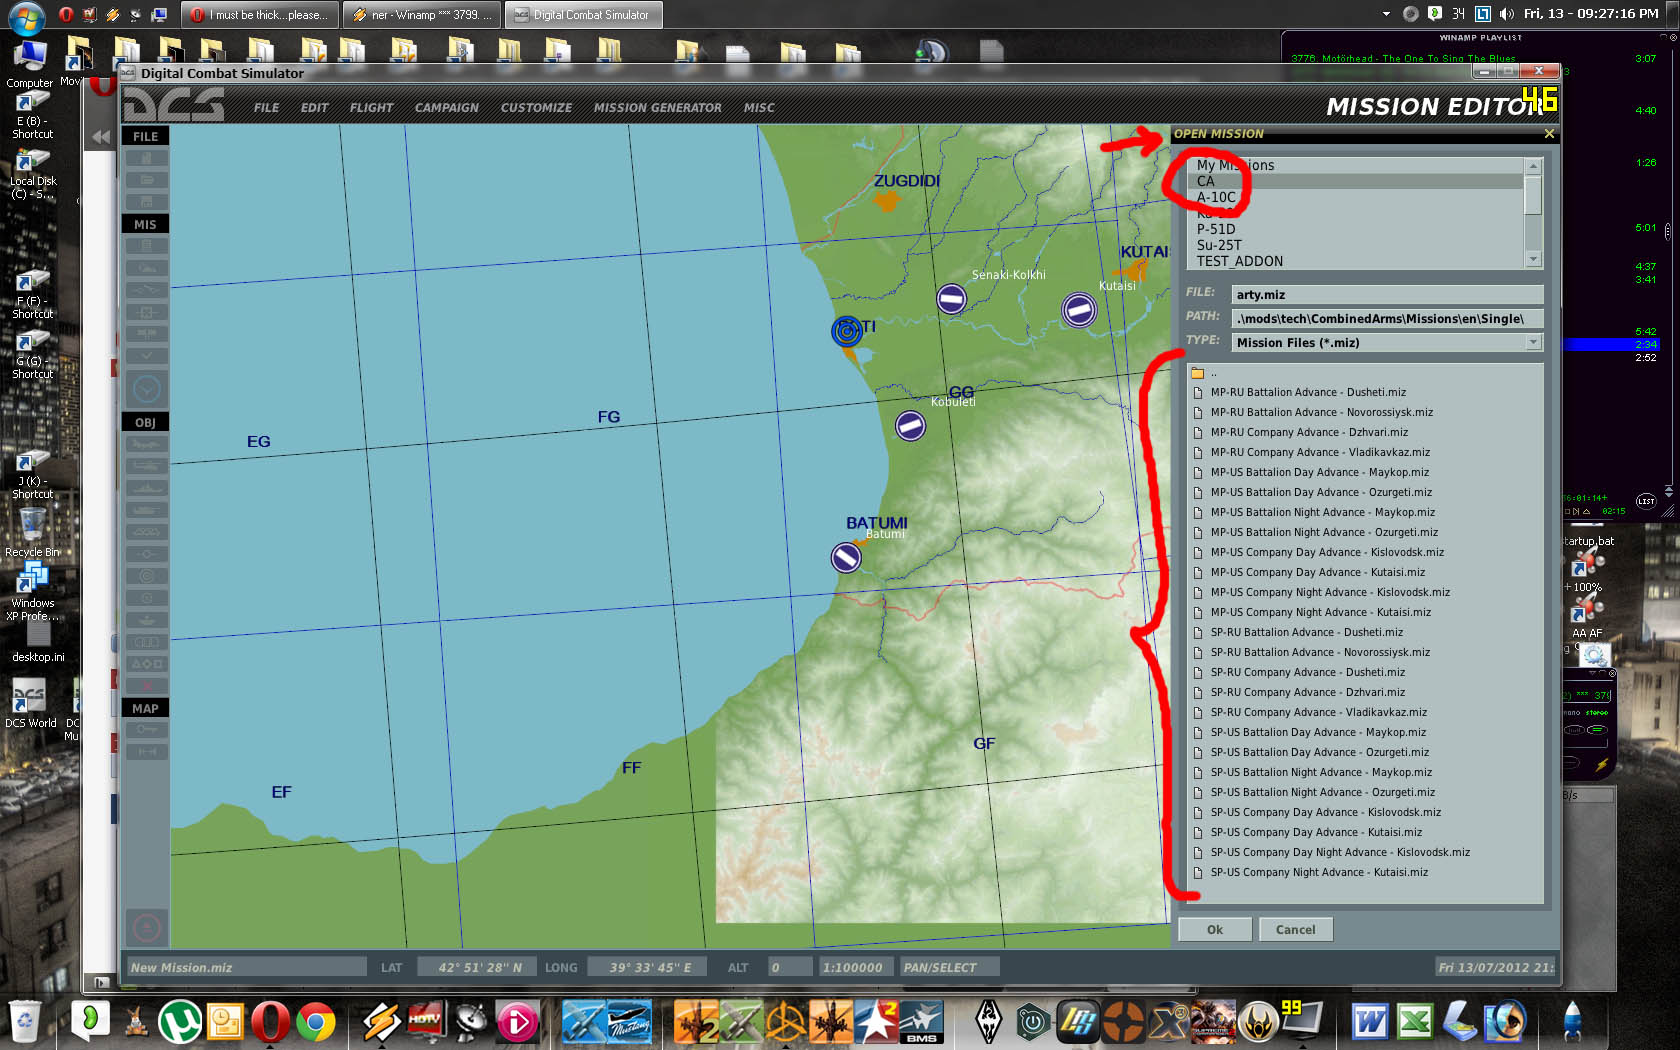This screenshot has width=1680, height=1050.
Task: Open the TYPE Mission Files dropdown
Action: (1533, 342)
